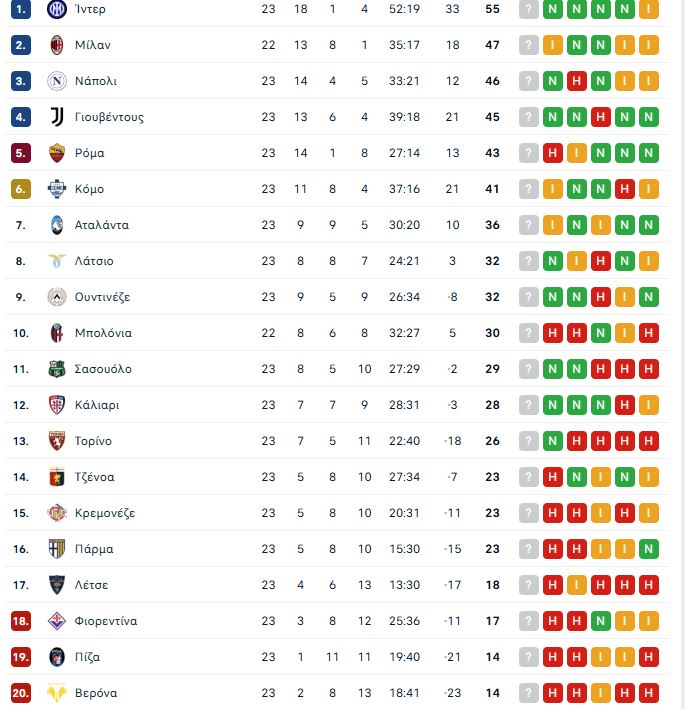Click the Genoa club crest

pos(56,477)
